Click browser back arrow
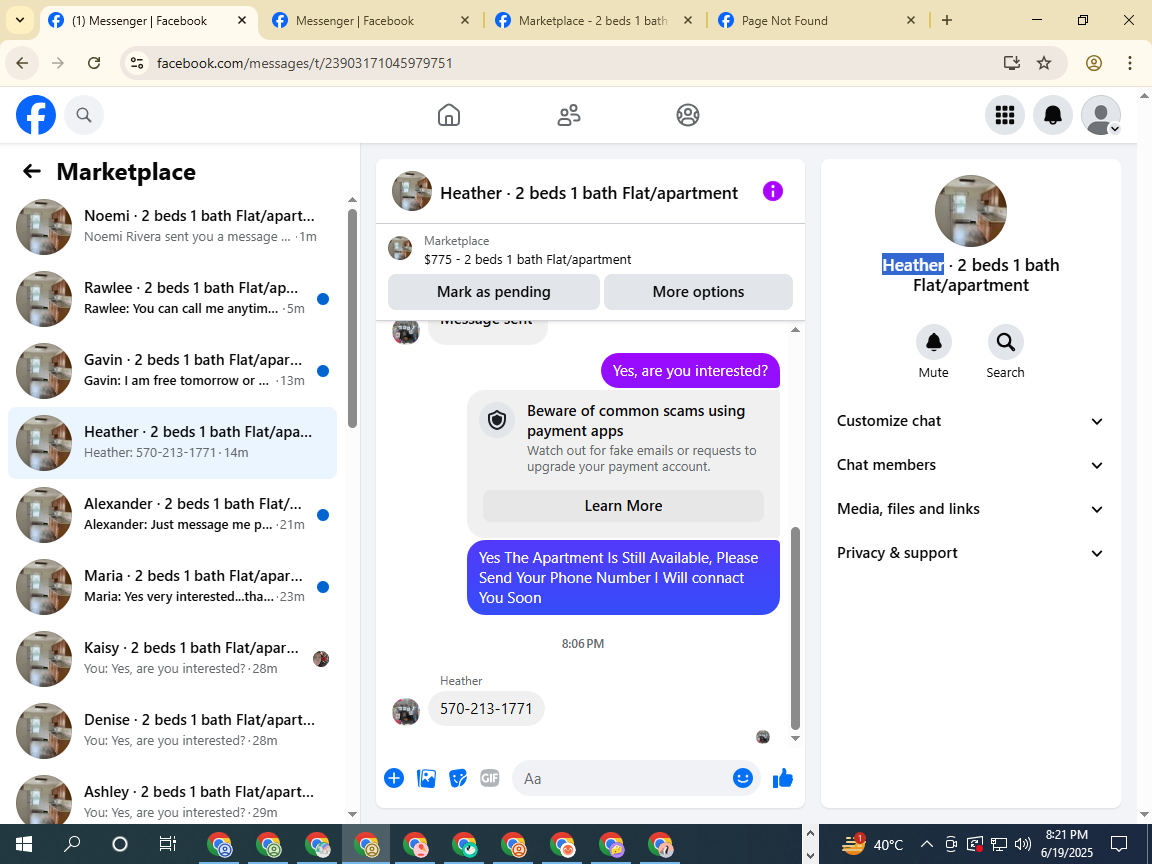Image resolution: width=1152 pixels, height=864 pixels. click(x=22, y=63)
